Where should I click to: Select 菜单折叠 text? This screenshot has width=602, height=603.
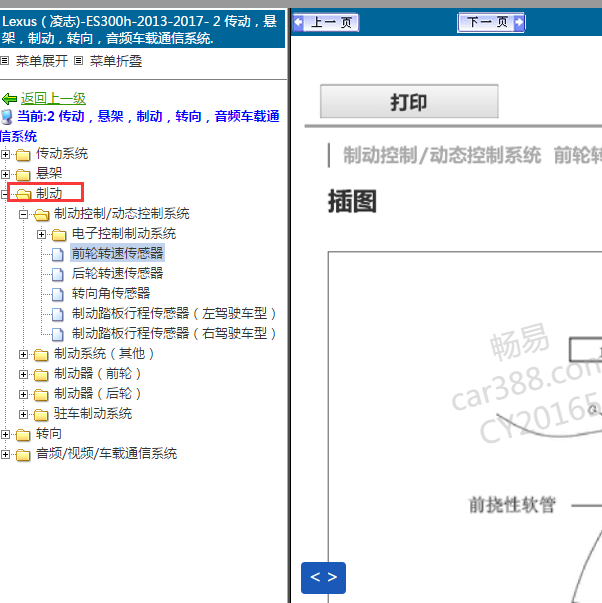point(116,61)
